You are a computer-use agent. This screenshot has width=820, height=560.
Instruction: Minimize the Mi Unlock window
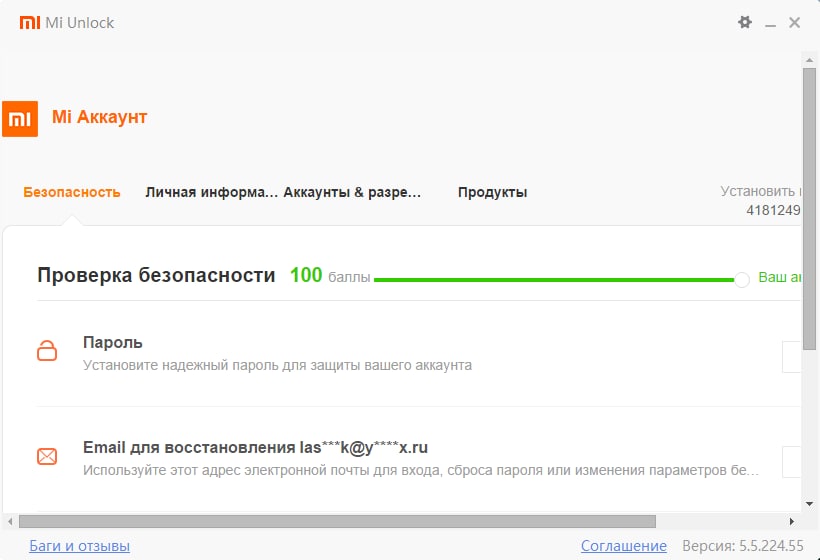770,24
